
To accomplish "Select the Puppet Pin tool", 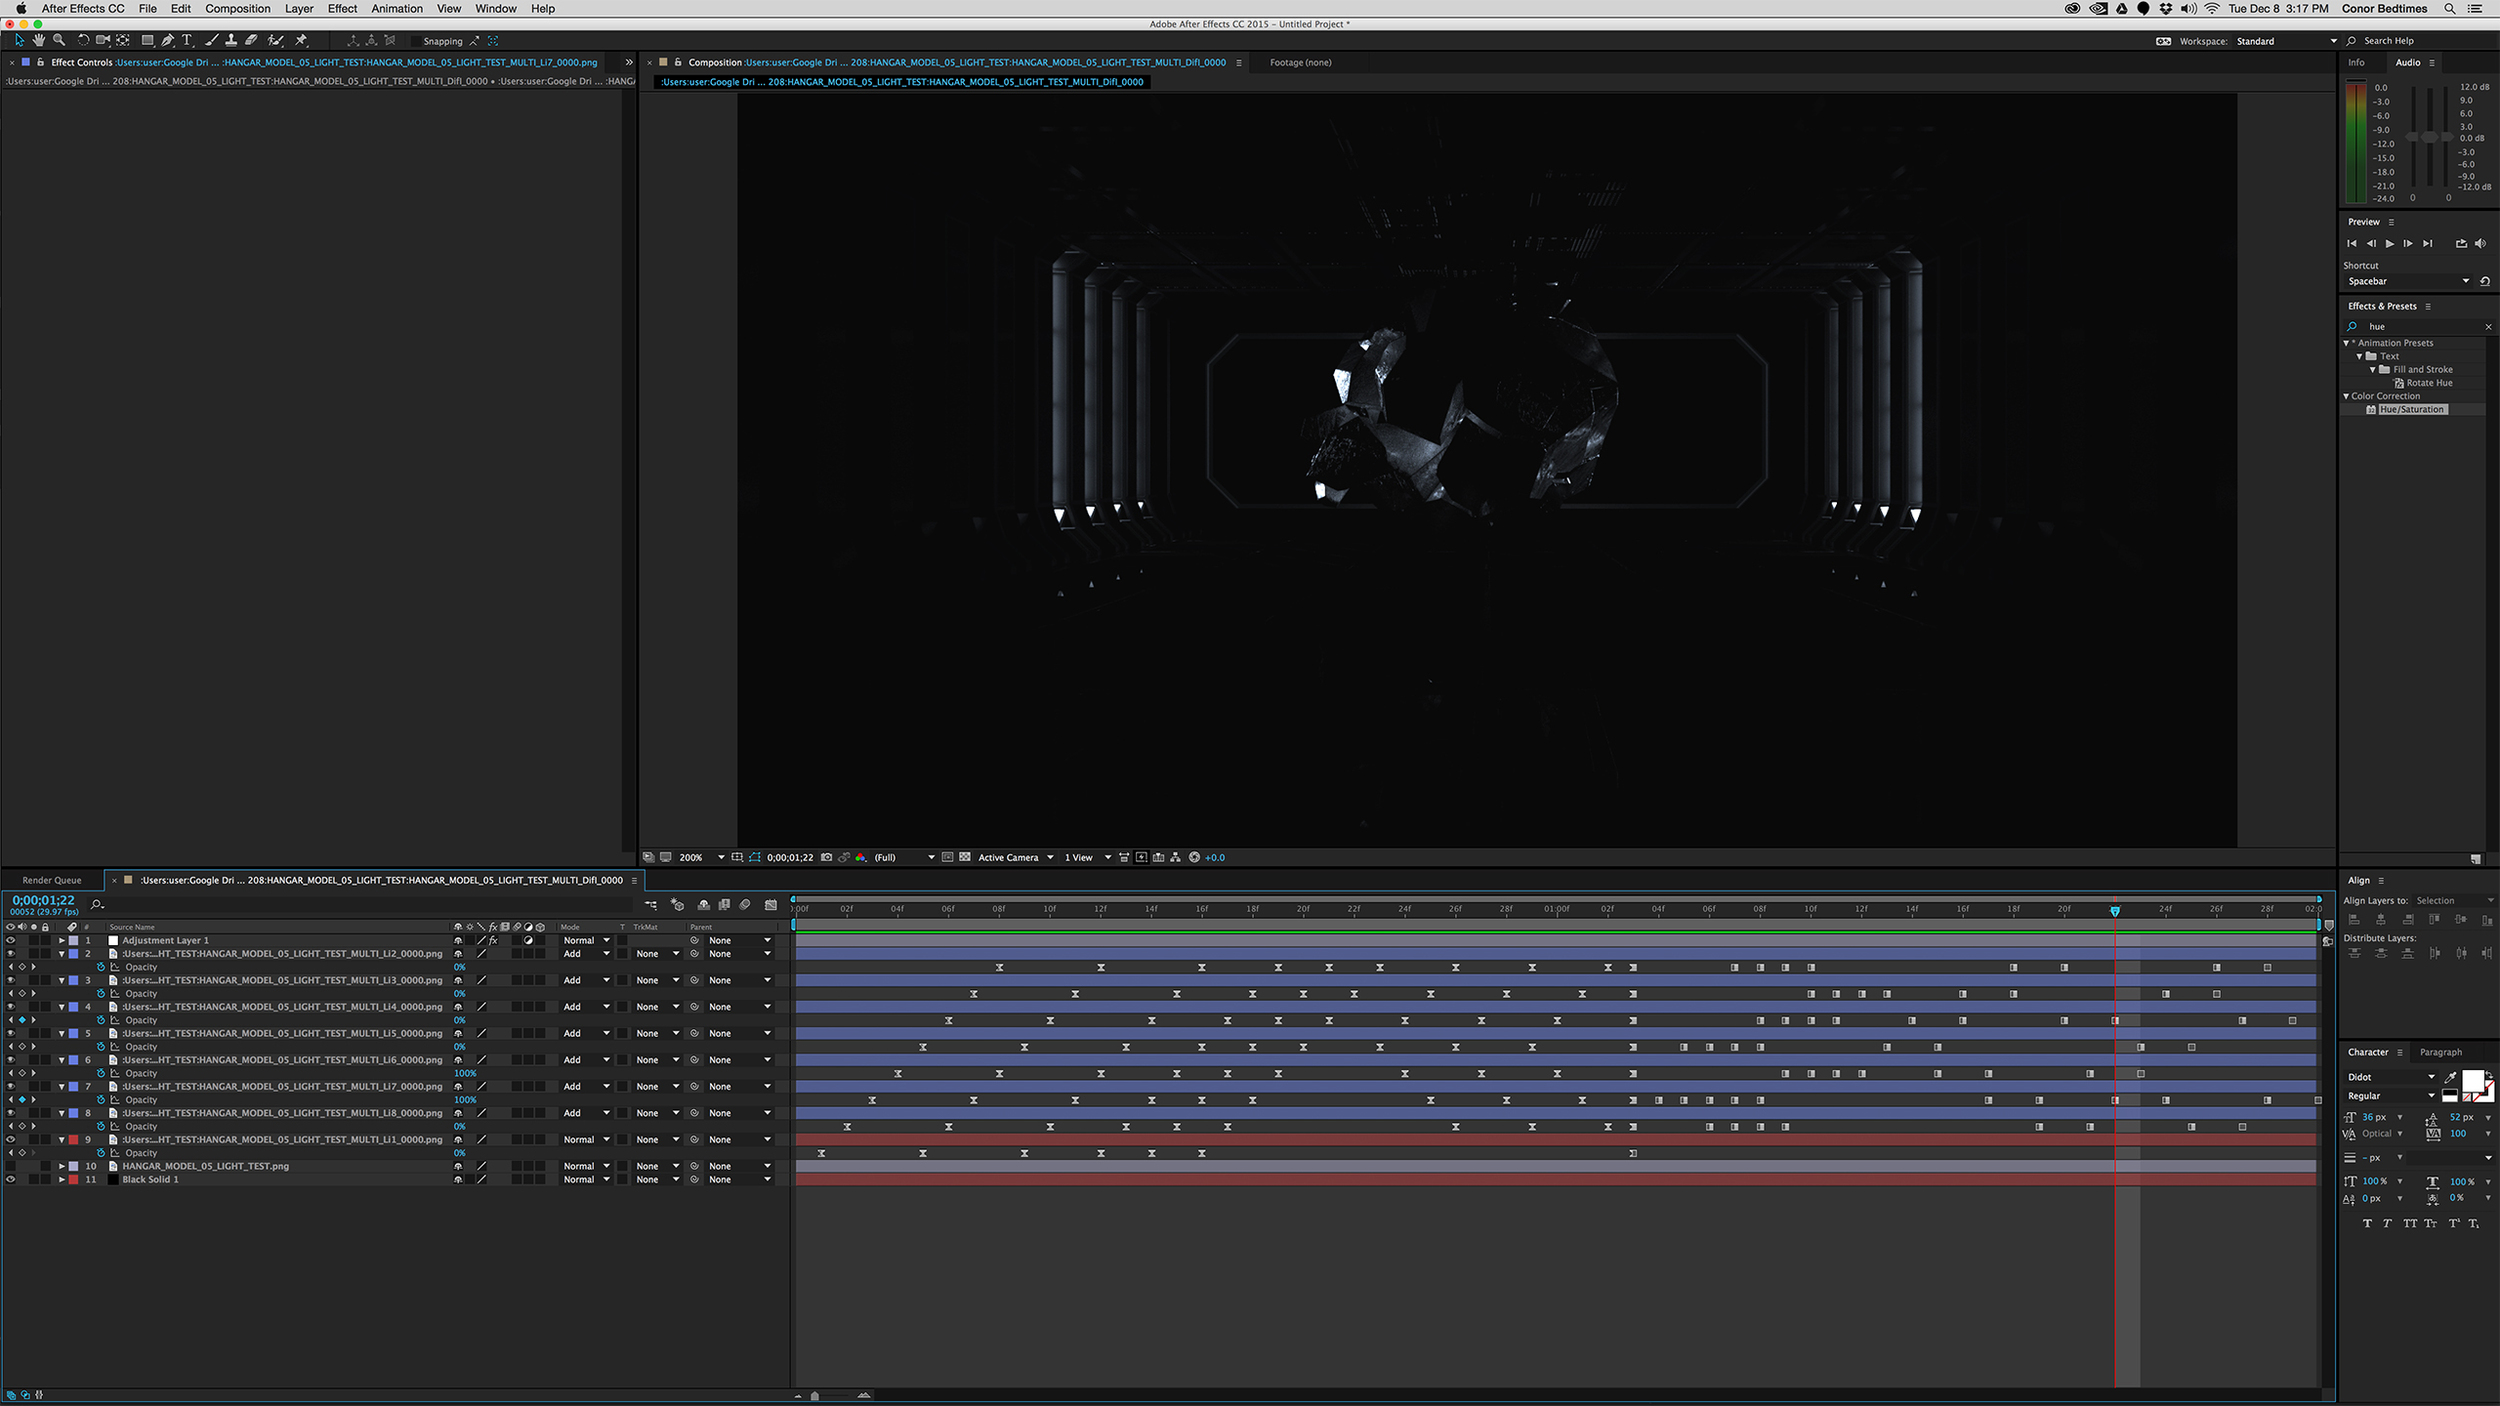I will tap(301, 41).
